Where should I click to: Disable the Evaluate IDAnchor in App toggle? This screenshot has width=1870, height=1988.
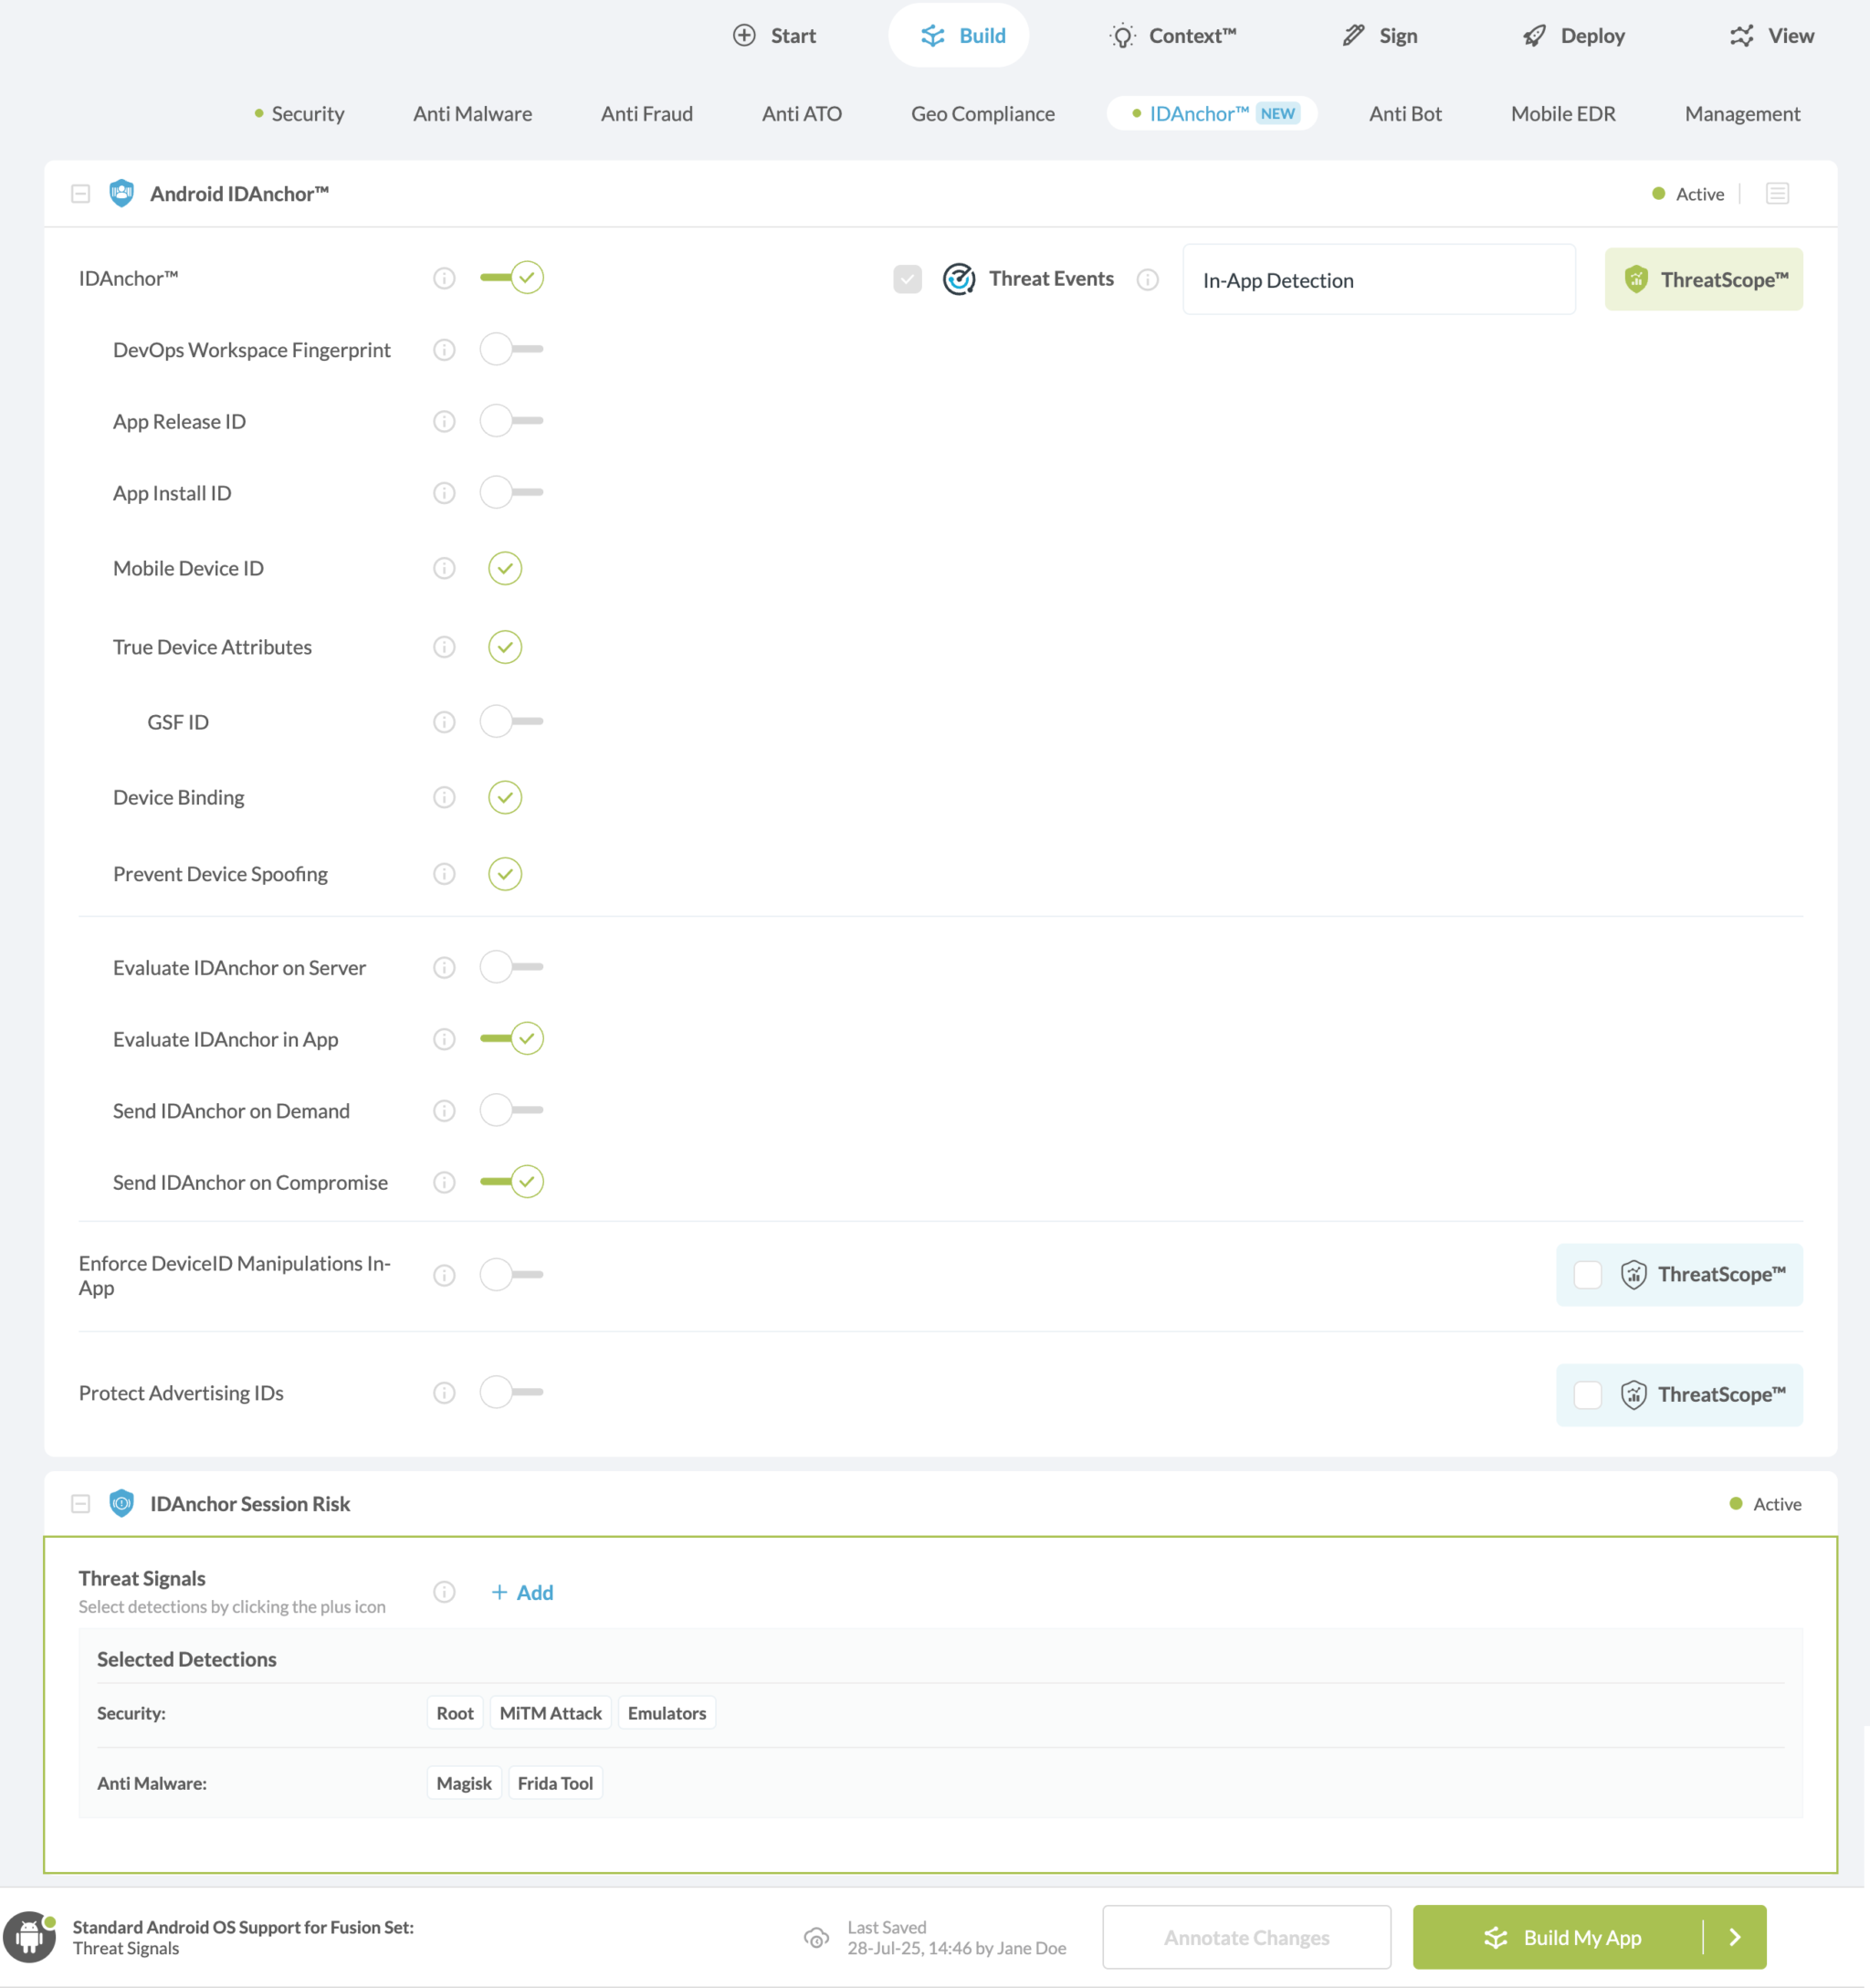[511, 1038]
